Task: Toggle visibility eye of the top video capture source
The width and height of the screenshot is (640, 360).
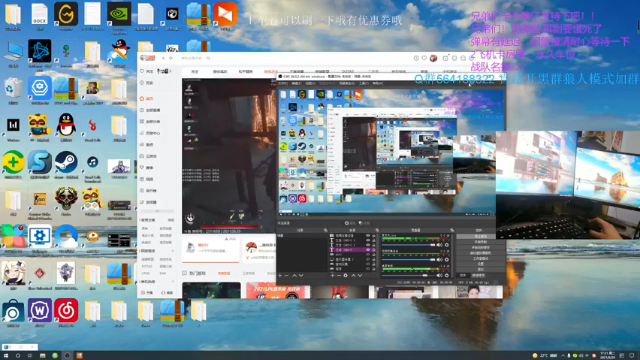Action: tap(368, 236)
